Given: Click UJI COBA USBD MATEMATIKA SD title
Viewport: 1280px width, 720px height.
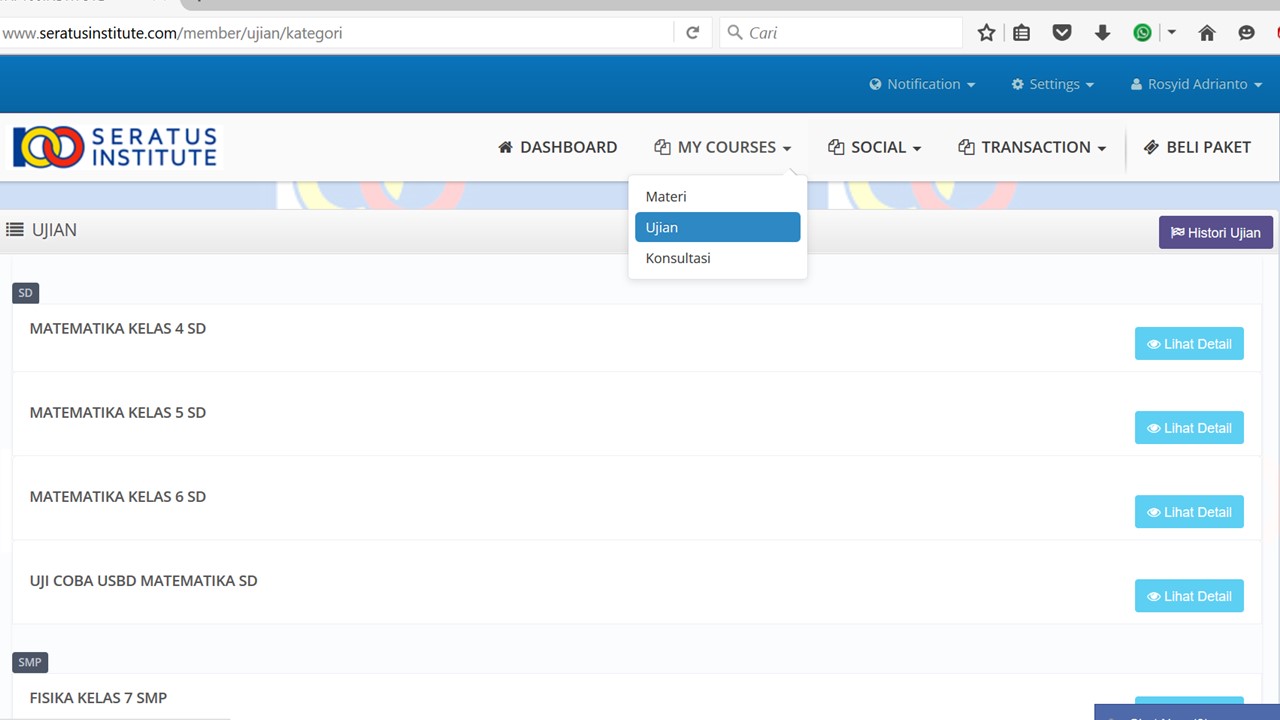Looking at the screenshot, I should pos(143,580).
